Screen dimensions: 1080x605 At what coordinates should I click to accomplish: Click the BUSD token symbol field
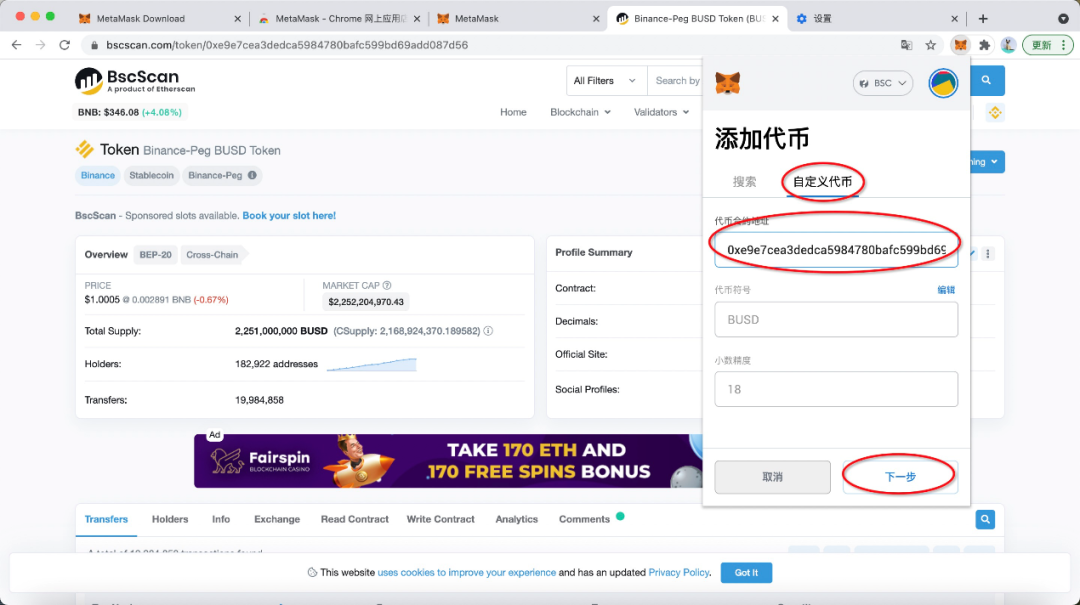click(x=836, y=320)
